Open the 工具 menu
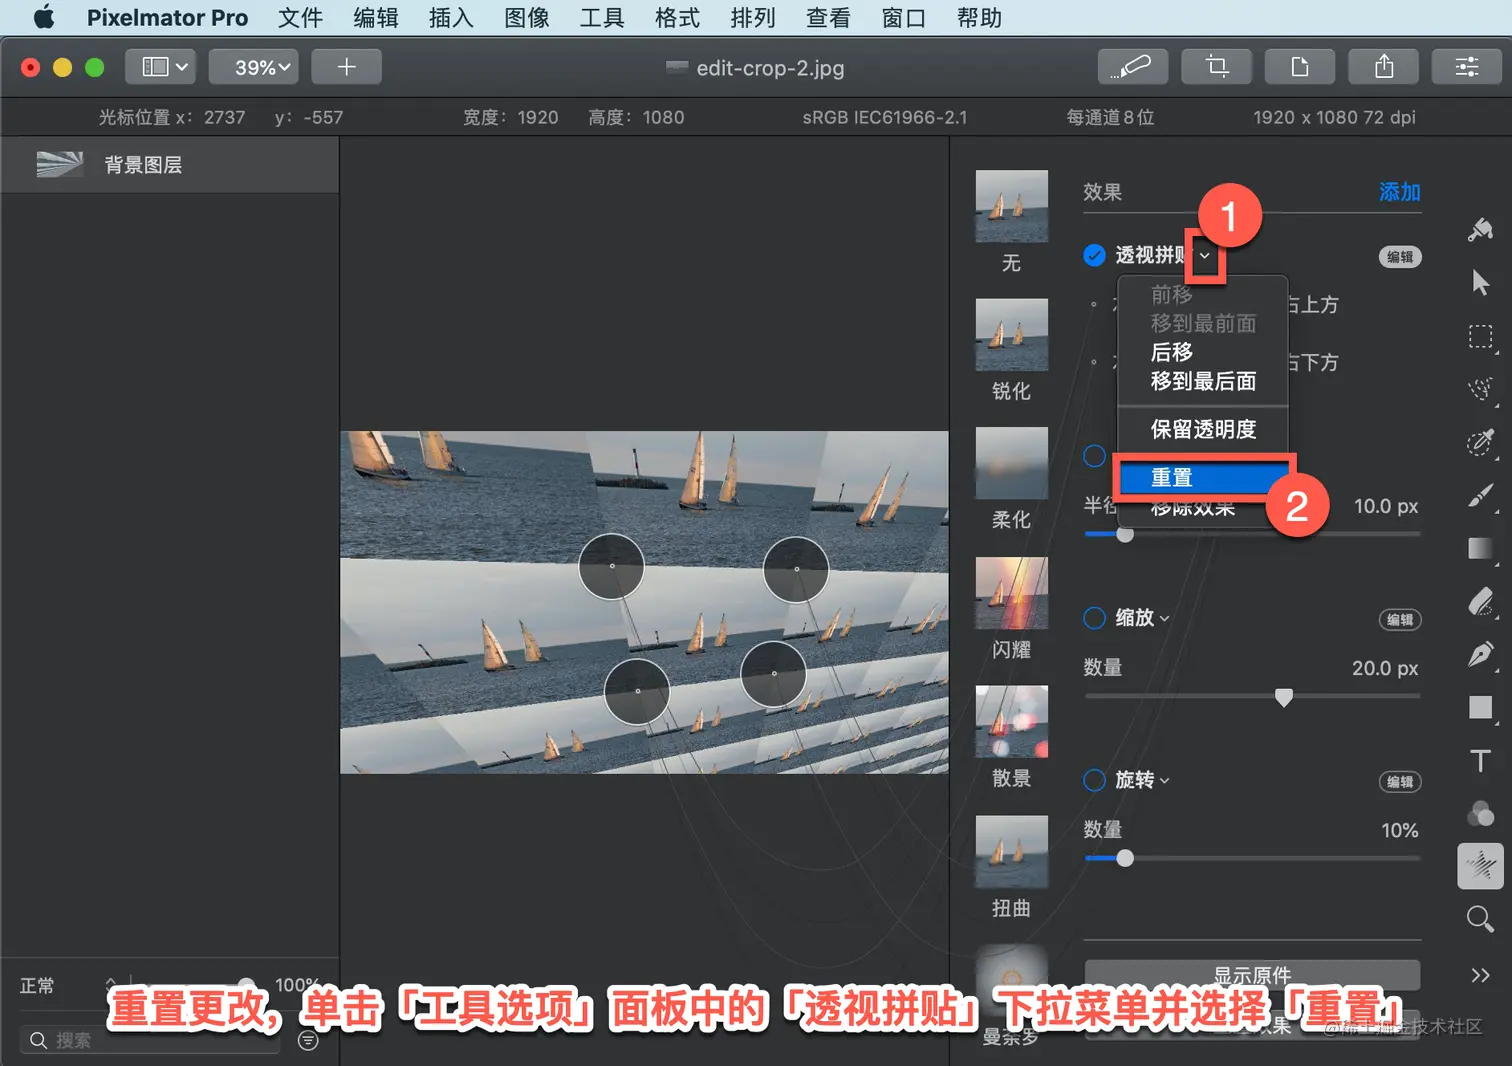 point(602,18)
